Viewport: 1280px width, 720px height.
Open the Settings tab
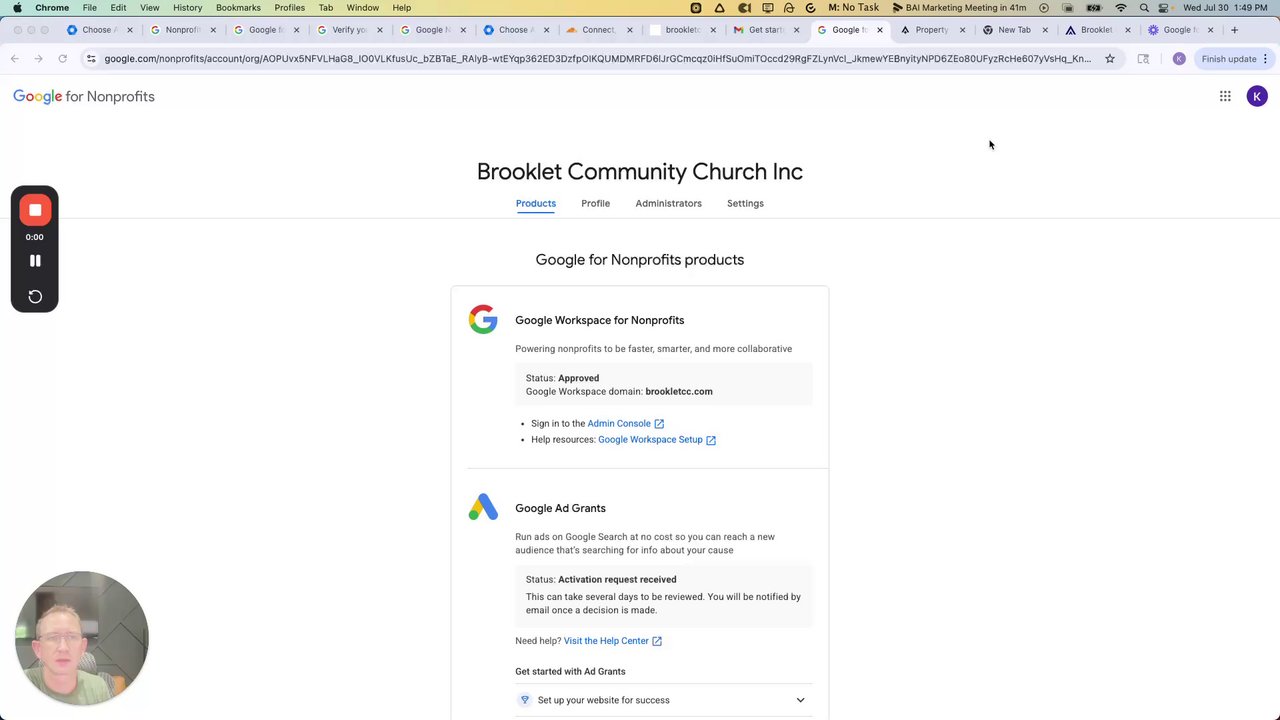pos(745,203)
